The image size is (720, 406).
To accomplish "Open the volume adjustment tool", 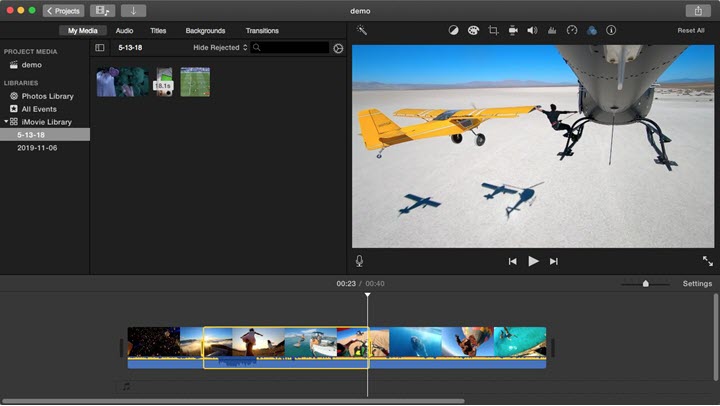I will point(532,31).
